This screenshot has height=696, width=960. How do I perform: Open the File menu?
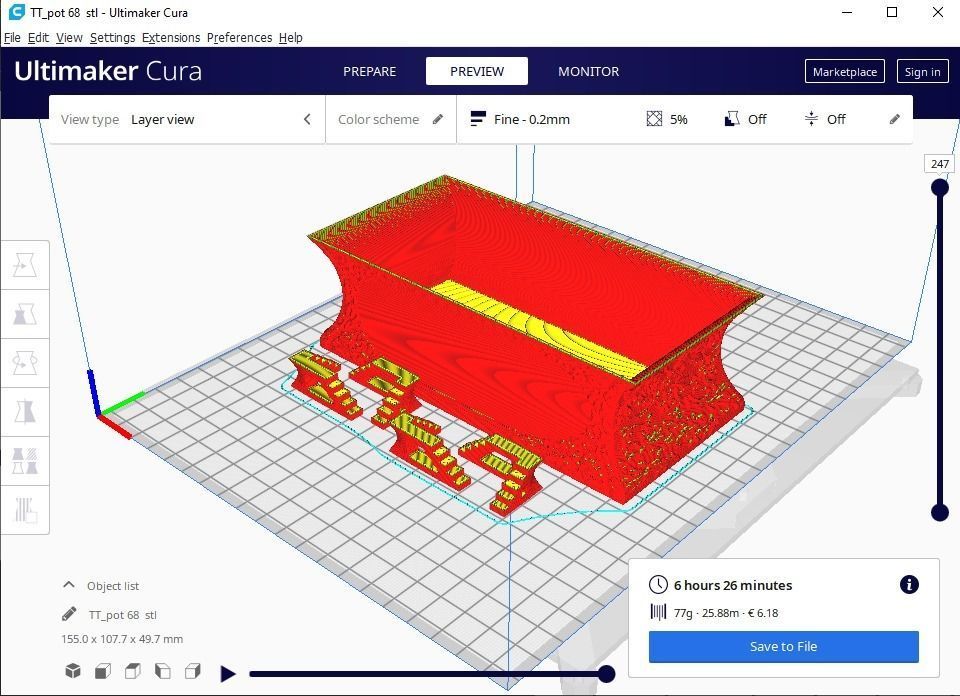[12, 37]
